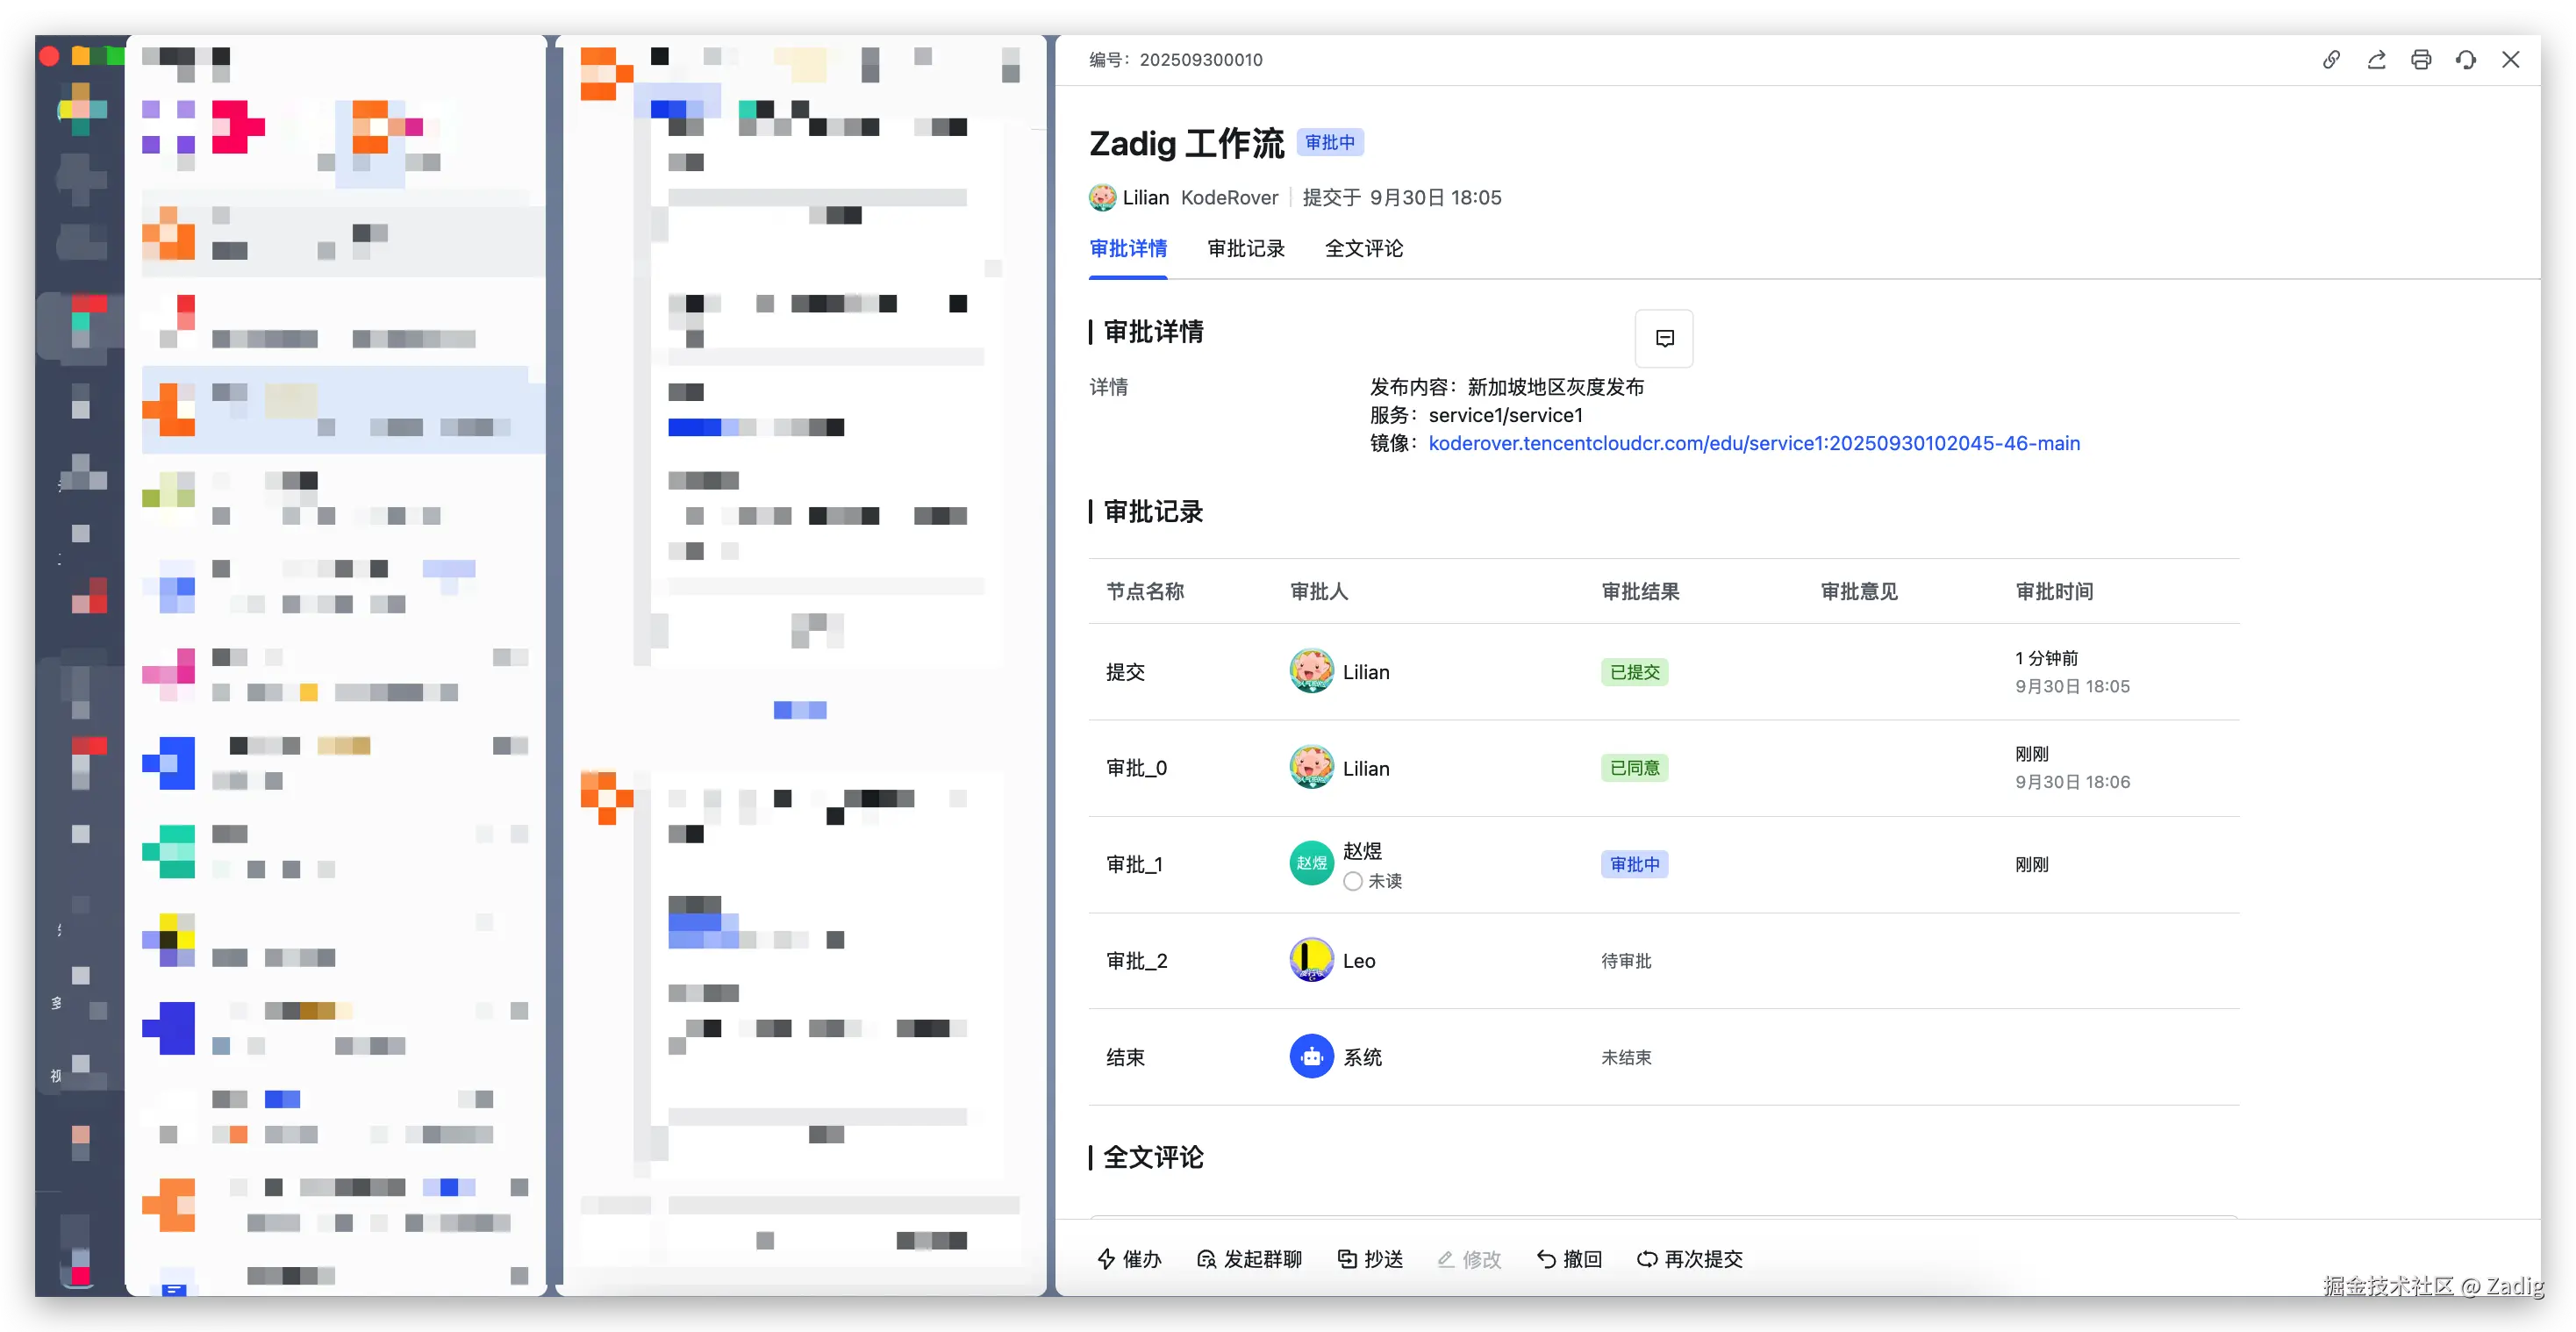The width and height of the screenshot is (2576, 1332).
Task: Click the share arrow icon
Action: (x=2376, y=60)
